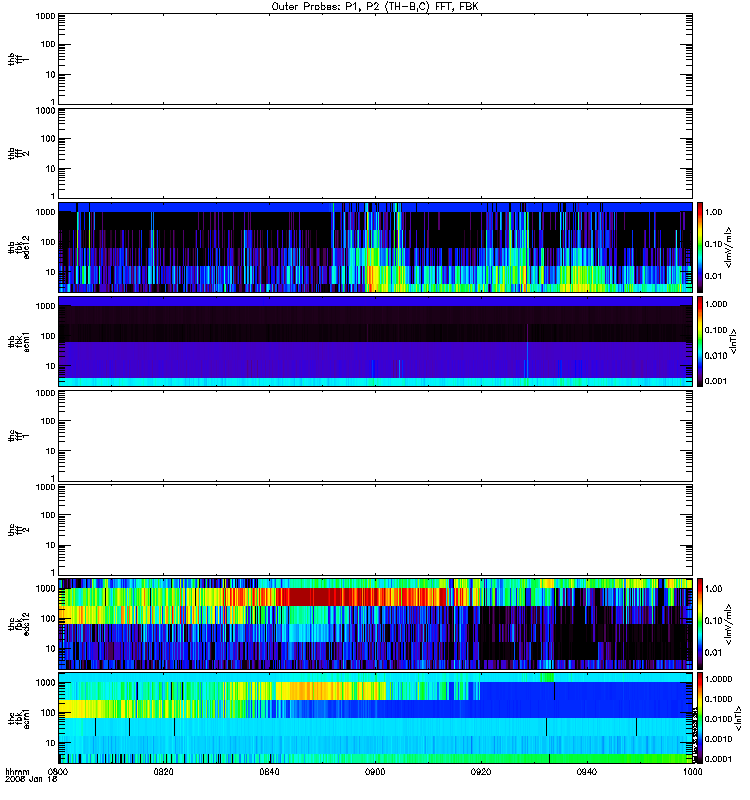Select the 'thb fbk edc12' axis label
This screenshot has height=800, width=750.
click(19, 247)
